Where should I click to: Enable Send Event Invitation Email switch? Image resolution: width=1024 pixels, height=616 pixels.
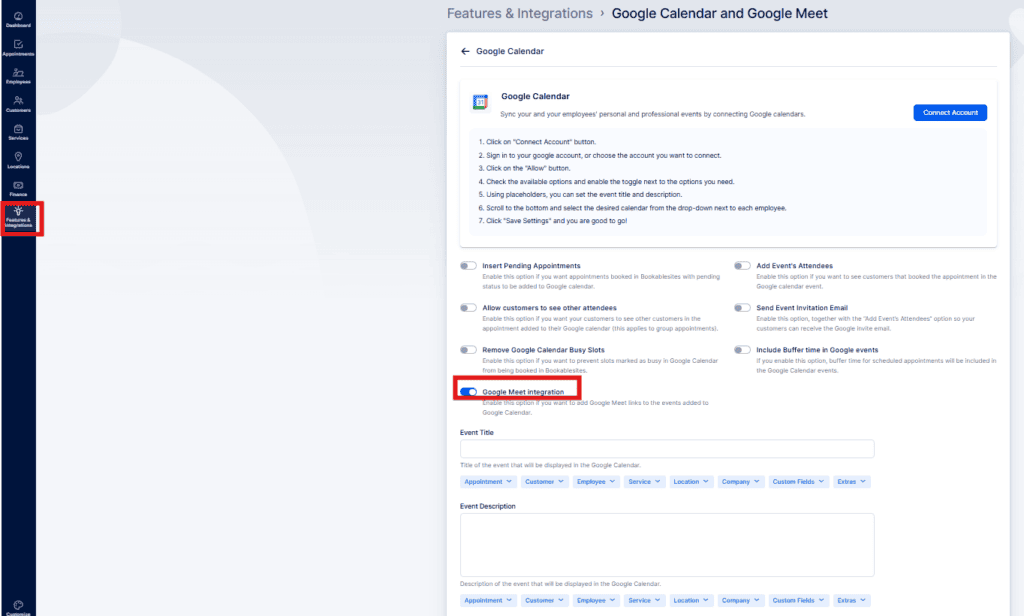742,308
